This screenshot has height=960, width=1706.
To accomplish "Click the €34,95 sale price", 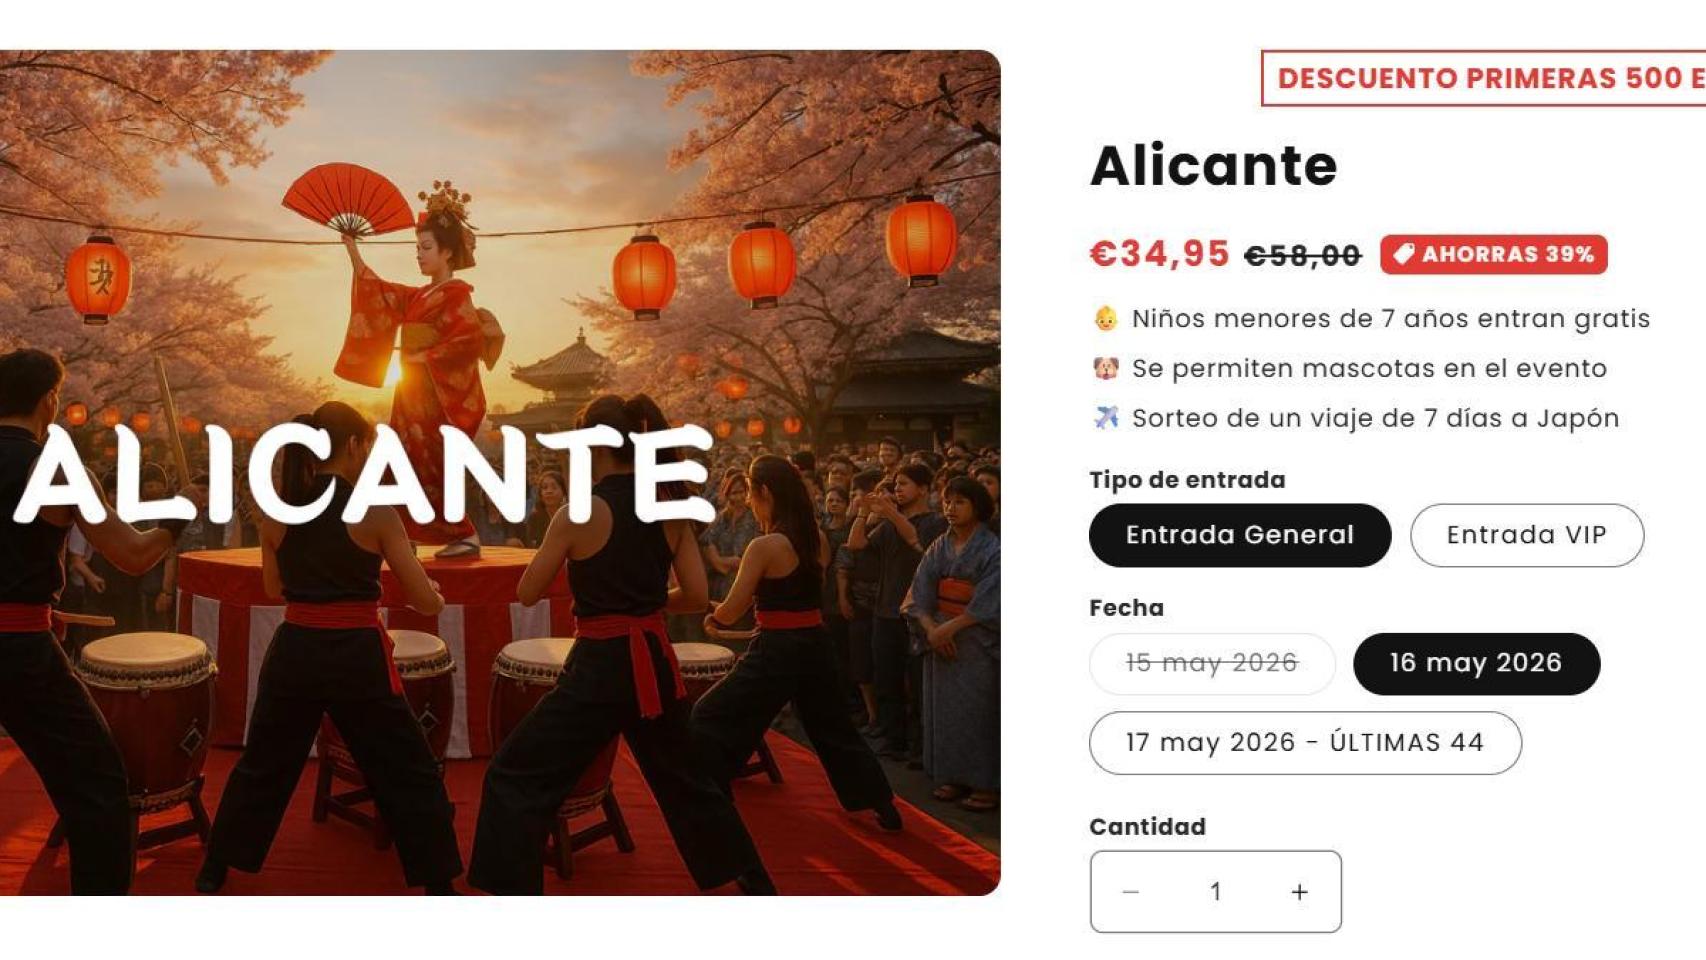I will (x=1159, y=254).
